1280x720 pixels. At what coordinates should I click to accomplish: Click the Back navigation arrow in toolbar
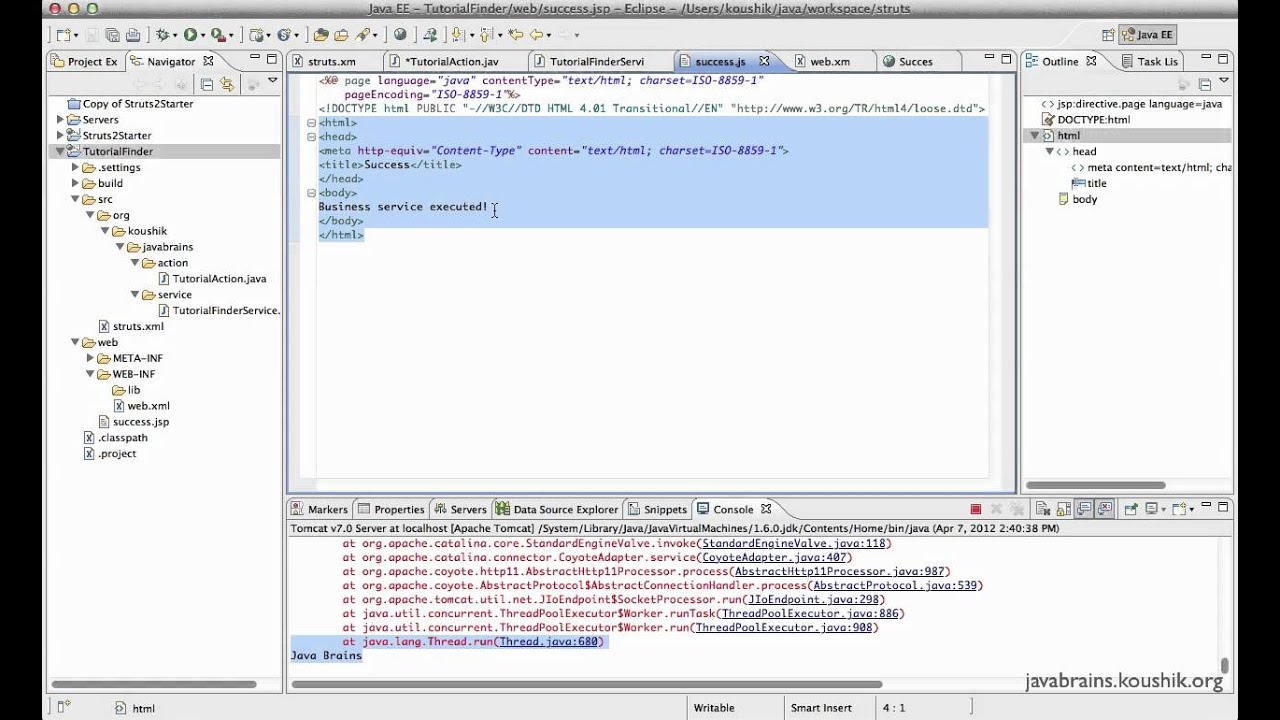click(537, 35)
